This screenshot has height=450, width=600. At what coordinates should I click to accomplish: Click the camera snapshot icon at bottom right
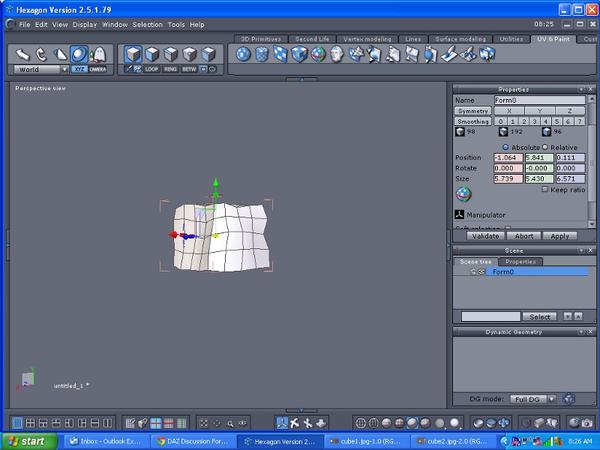click(x=587, y=423)
